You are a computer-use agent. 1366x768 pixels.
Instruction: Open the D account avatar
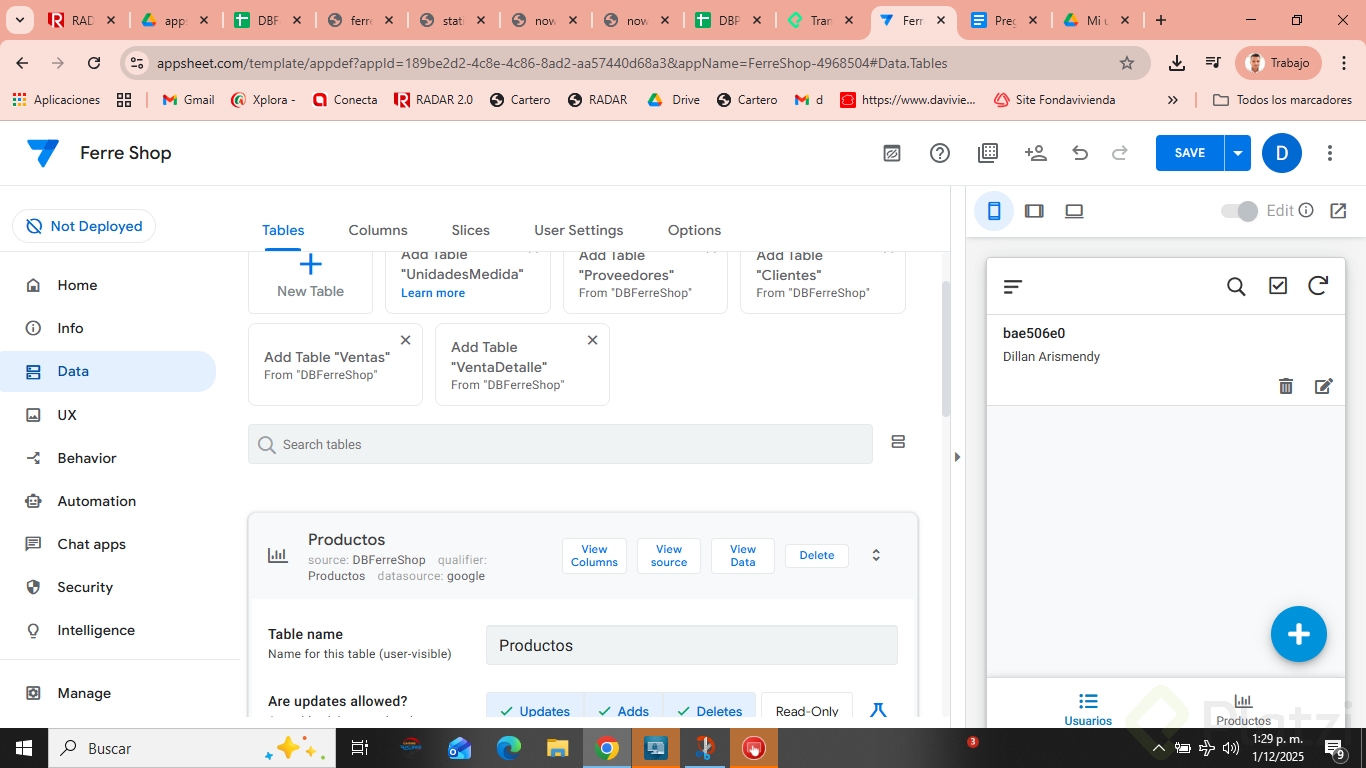click(x=1282, y=153)
